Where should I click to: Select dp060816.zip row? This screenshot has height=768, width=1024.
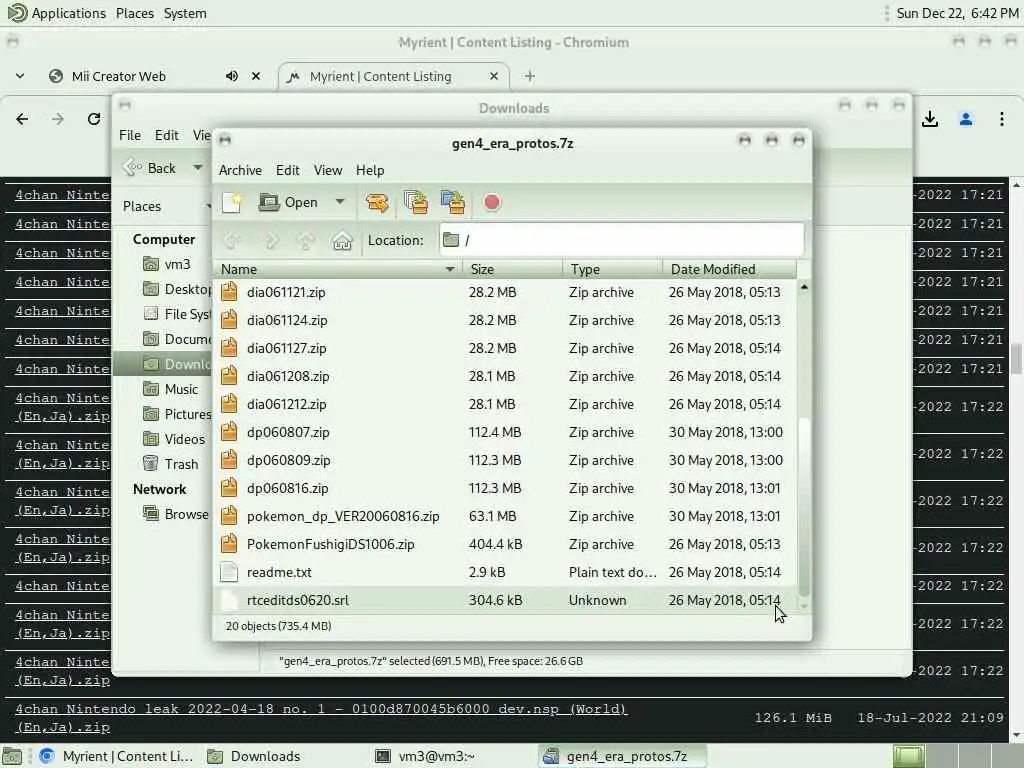pos(505,488)
